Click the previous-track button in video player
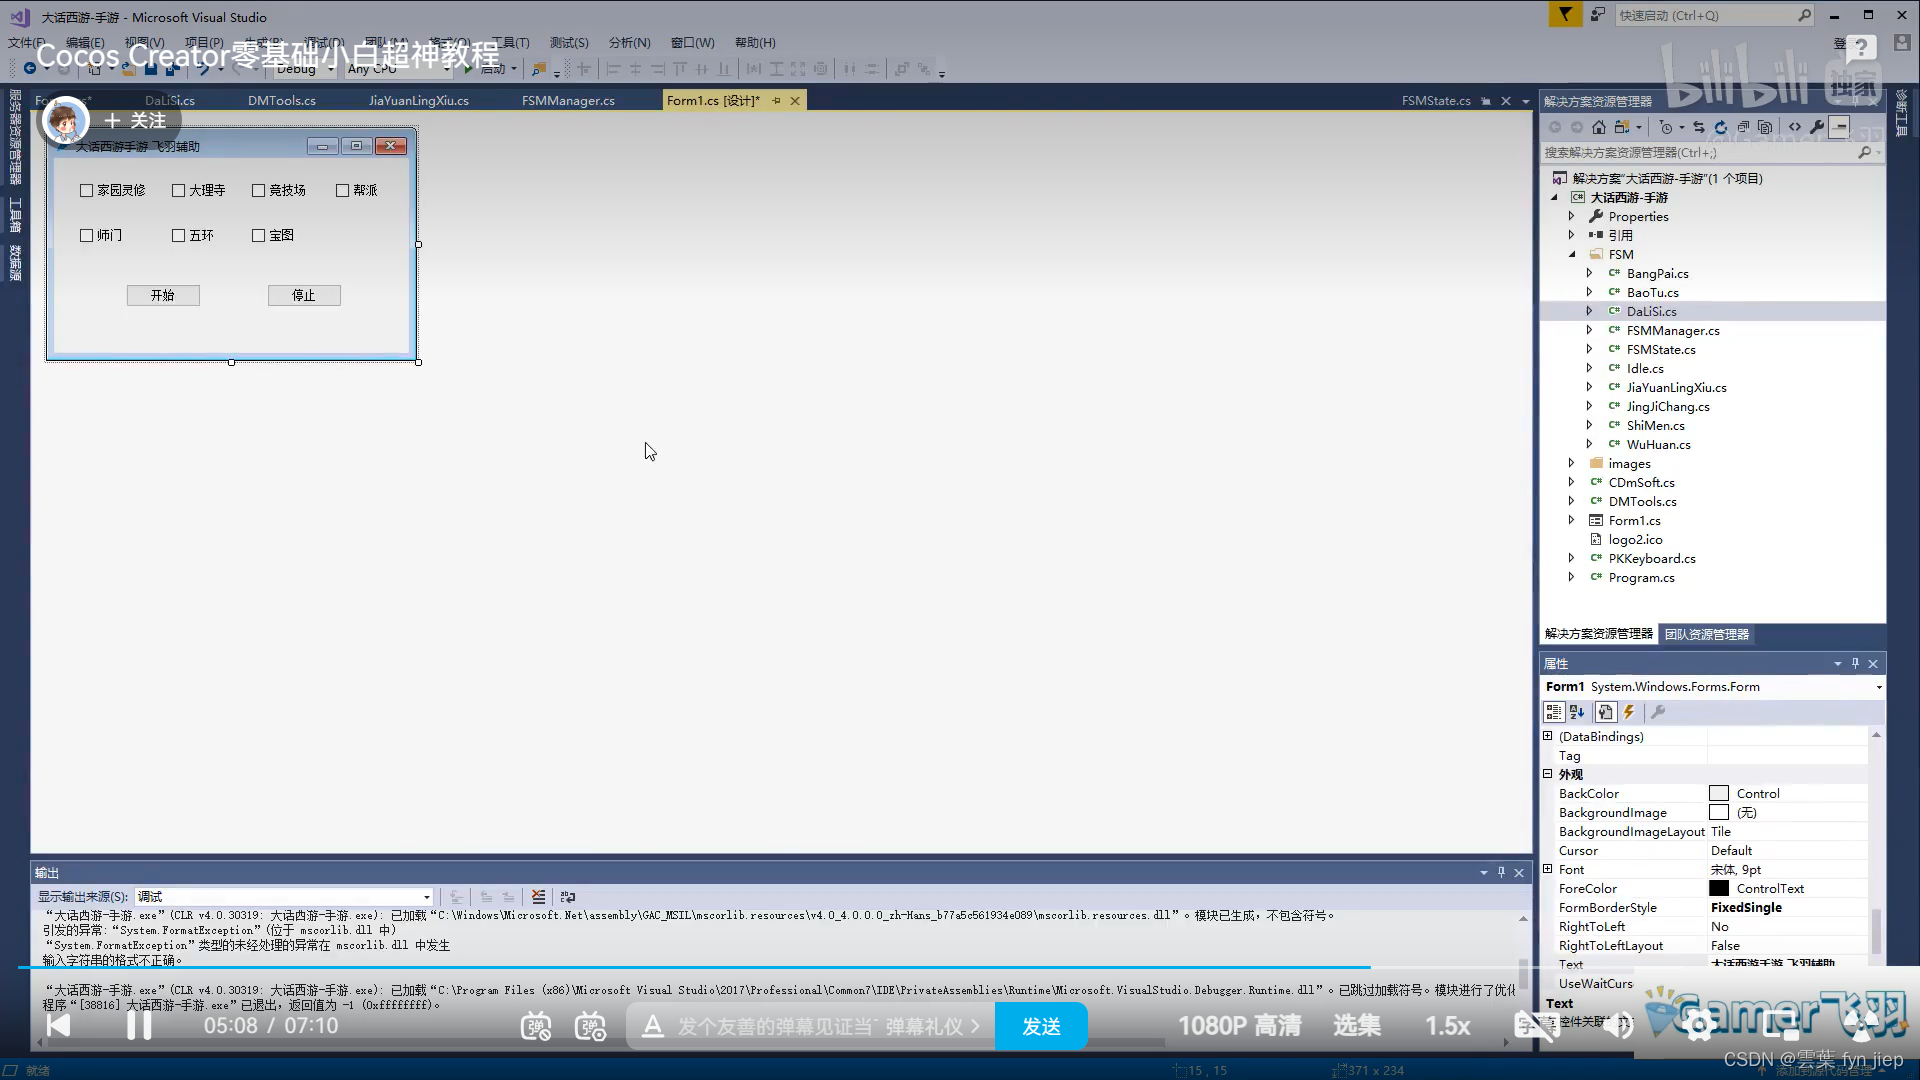The height and width of the screenshot is (1080, 1920). point(59,1025)
